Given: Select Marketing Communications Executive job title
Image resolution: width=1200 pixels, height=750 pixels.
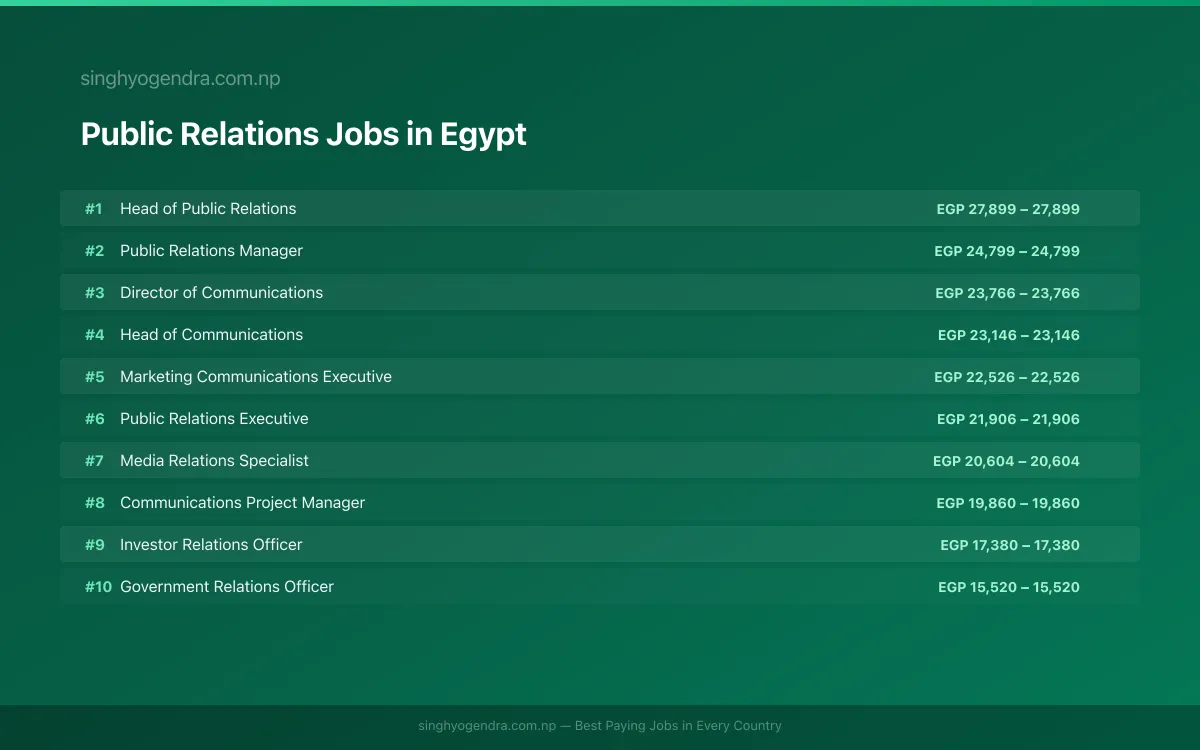Looking at the screenshot, I should click(256, 377).
